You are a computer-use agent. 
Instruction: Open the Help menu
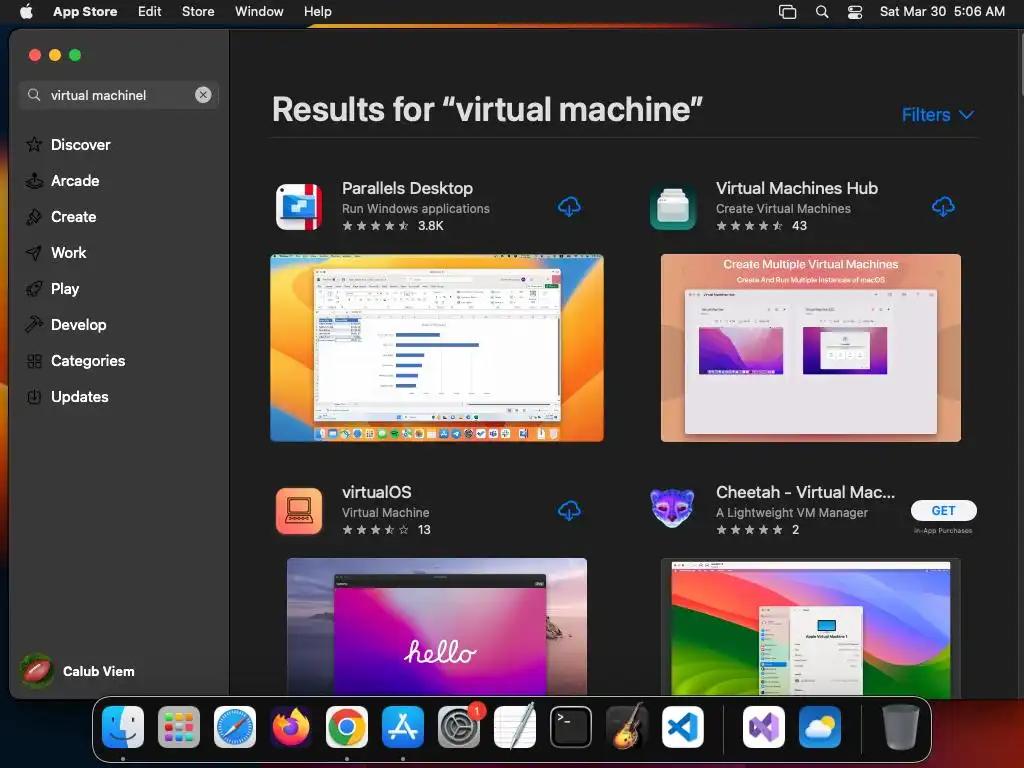(x=317, y=12)
